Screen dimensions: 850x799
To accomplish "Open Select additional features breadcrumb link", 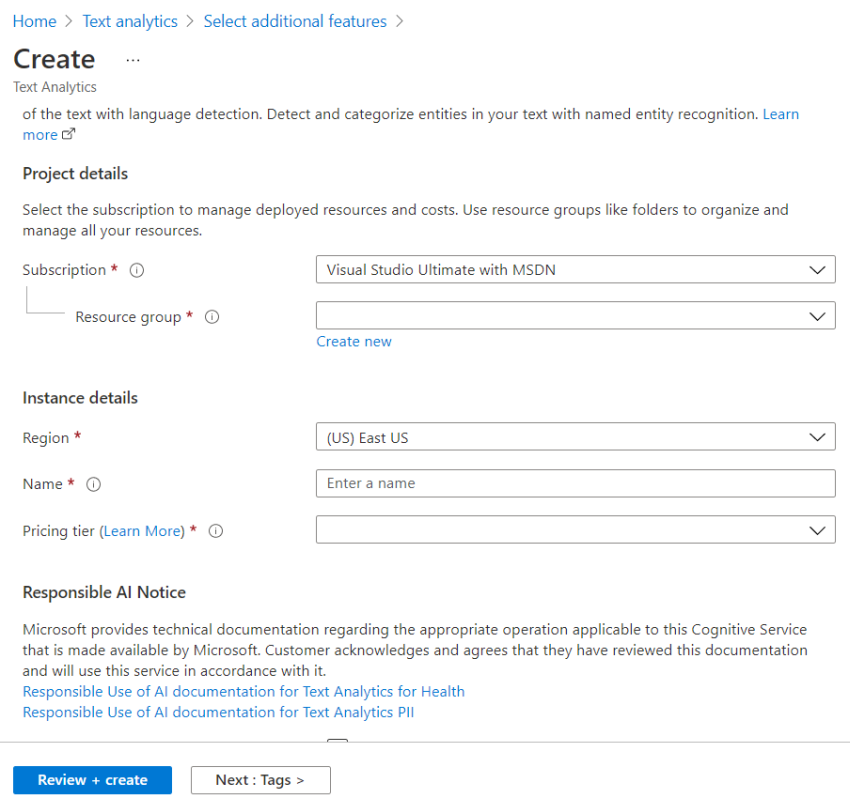I will (x=294, y=20).
